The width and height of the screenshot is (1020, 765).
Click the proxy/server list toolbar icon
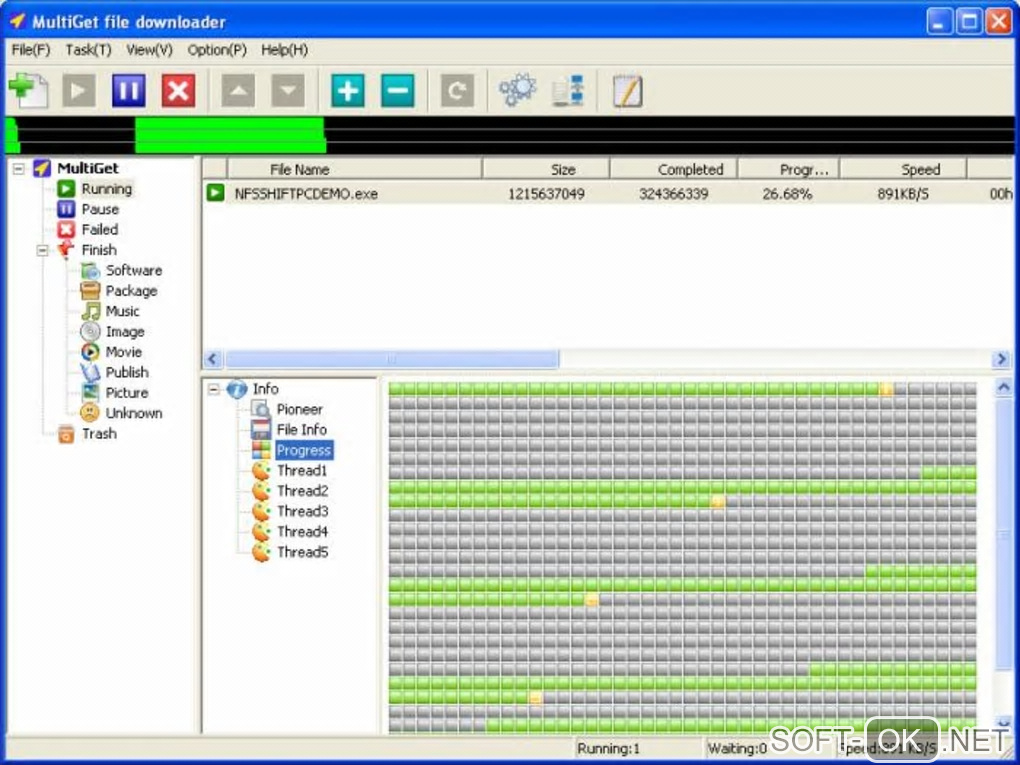coord(568,90)
